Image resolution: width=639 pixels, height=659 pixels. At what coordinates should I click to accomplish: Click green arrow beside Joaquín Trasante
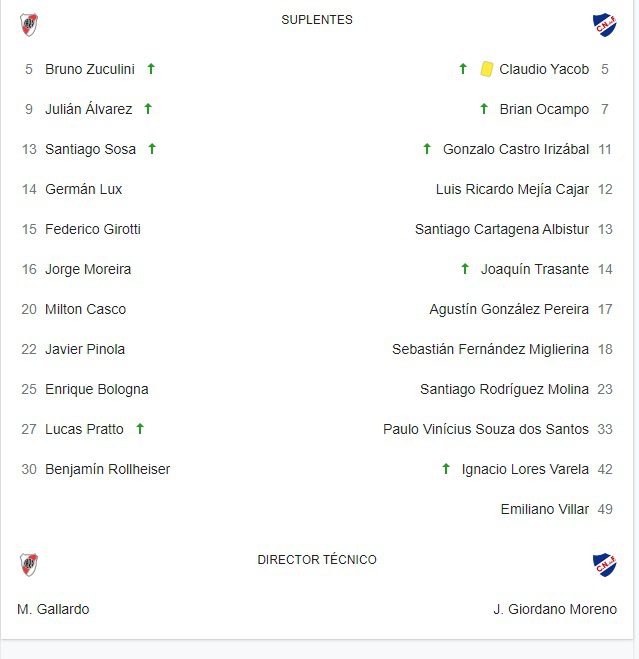click(x=465, y=269)
